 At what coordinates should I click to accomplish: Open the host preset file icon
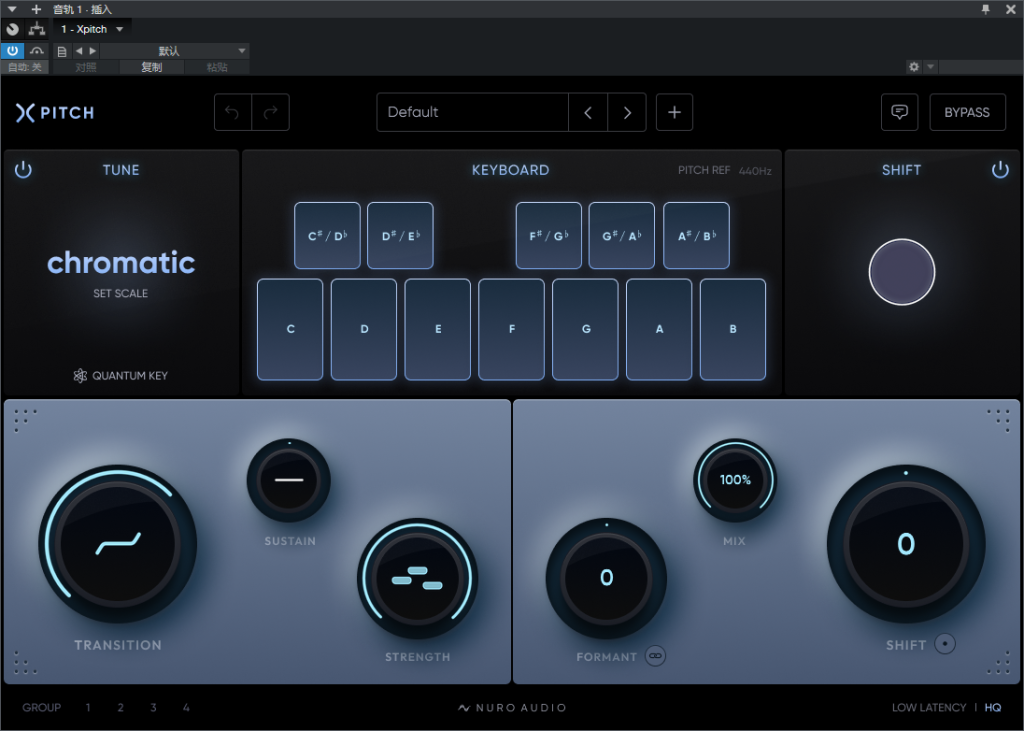tap(62, 51)
